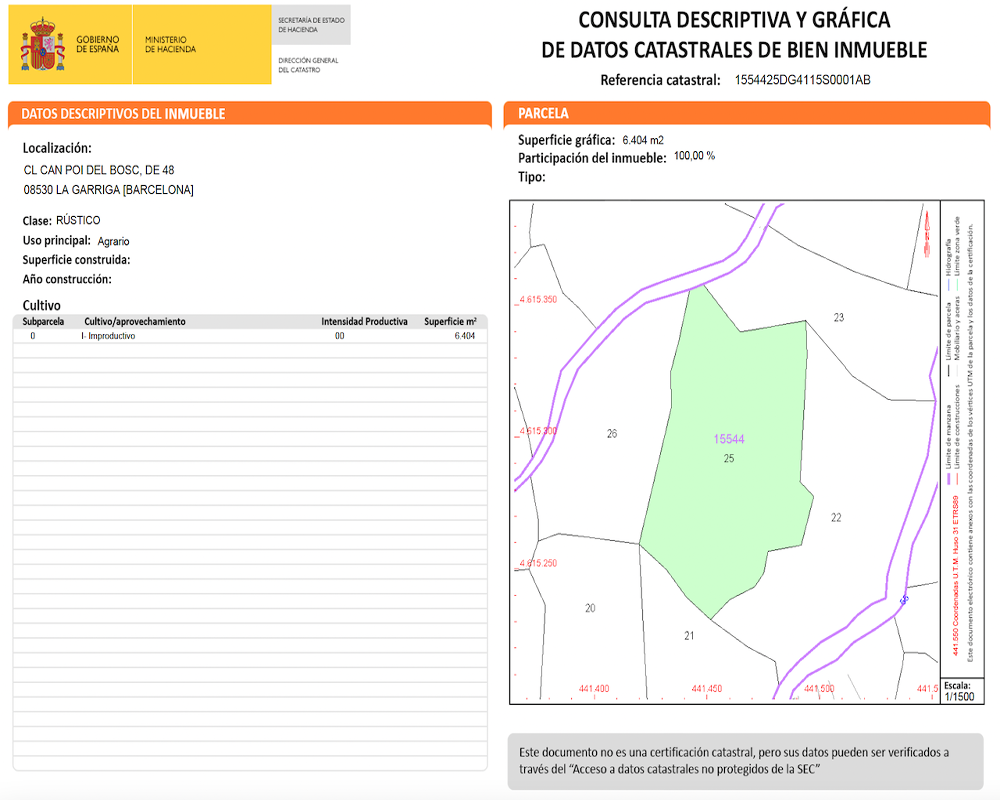Click parcel 20 on the map
Screen dimensions: 1000x800
point(590,608)
